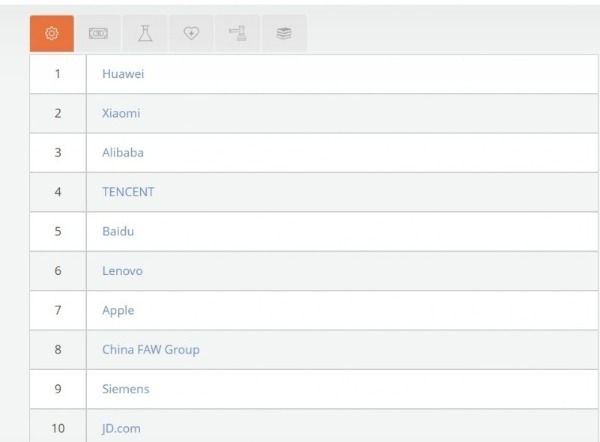Open the Baidu company page
Viewport: 600px width, 442px height.
click(x=118, y=231)
